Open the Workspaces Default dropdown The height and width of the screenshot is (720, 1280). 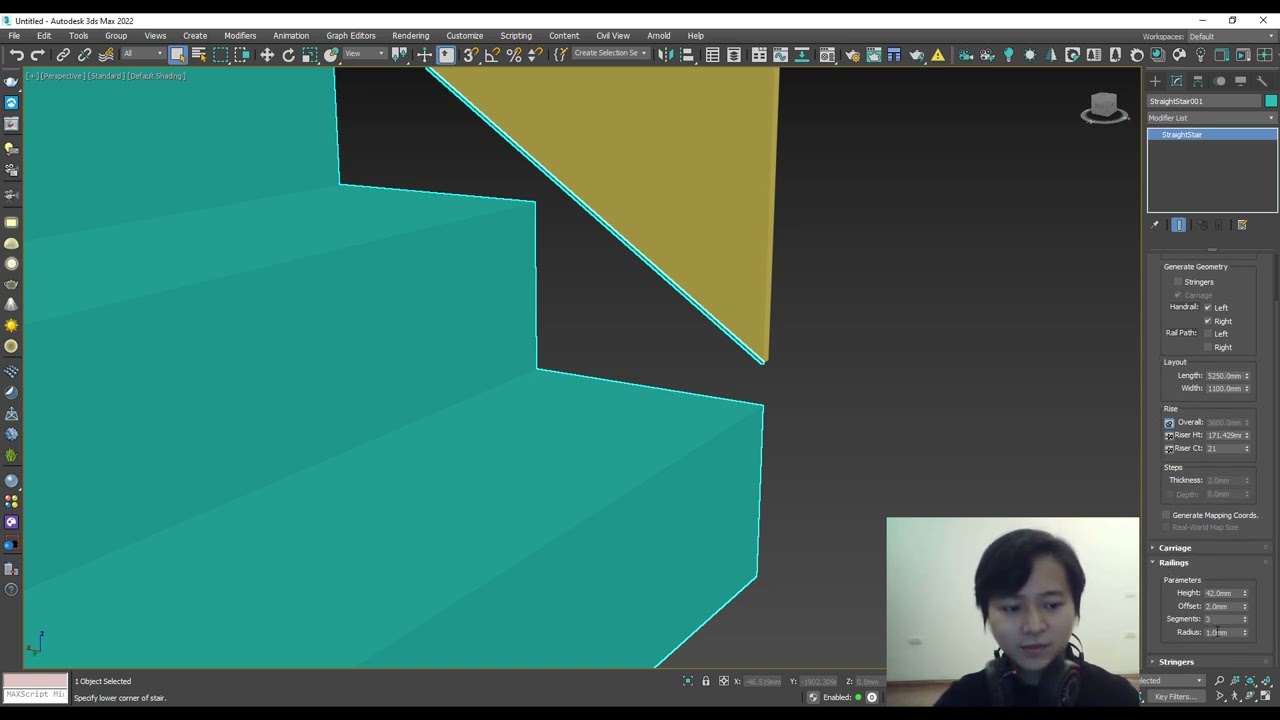coord(1231,37)
